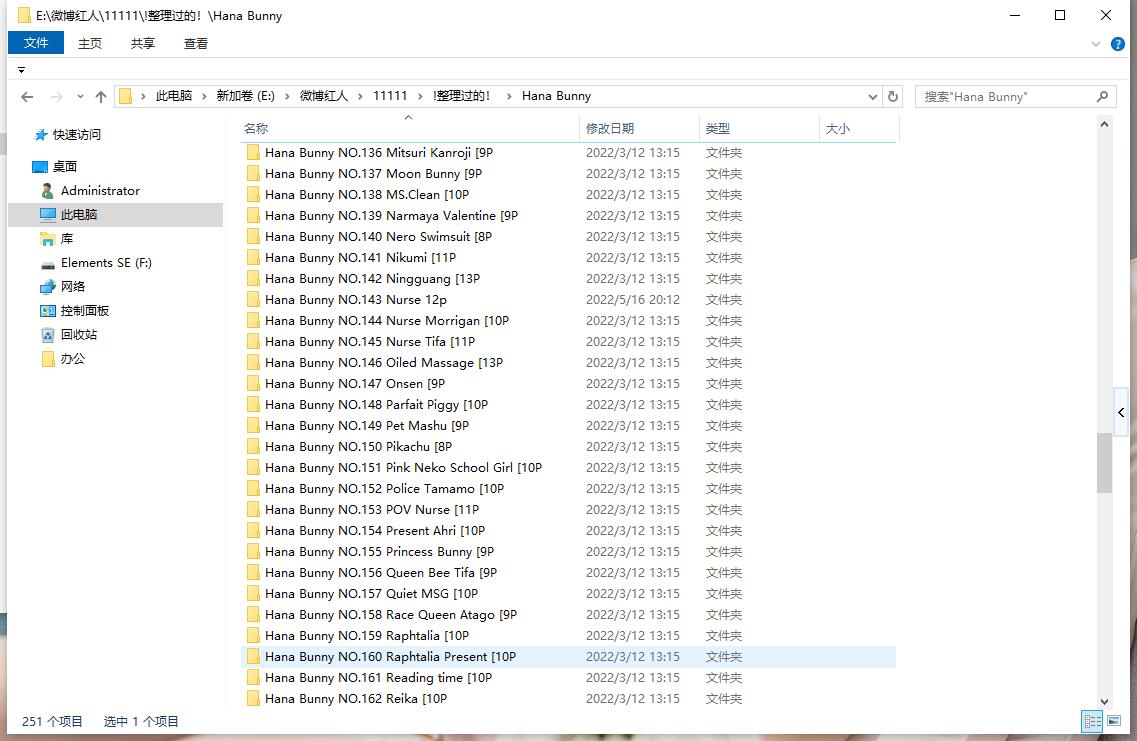Sort by 类型 type column header
Screen dimensions: 1137x741
pos(759,128)
